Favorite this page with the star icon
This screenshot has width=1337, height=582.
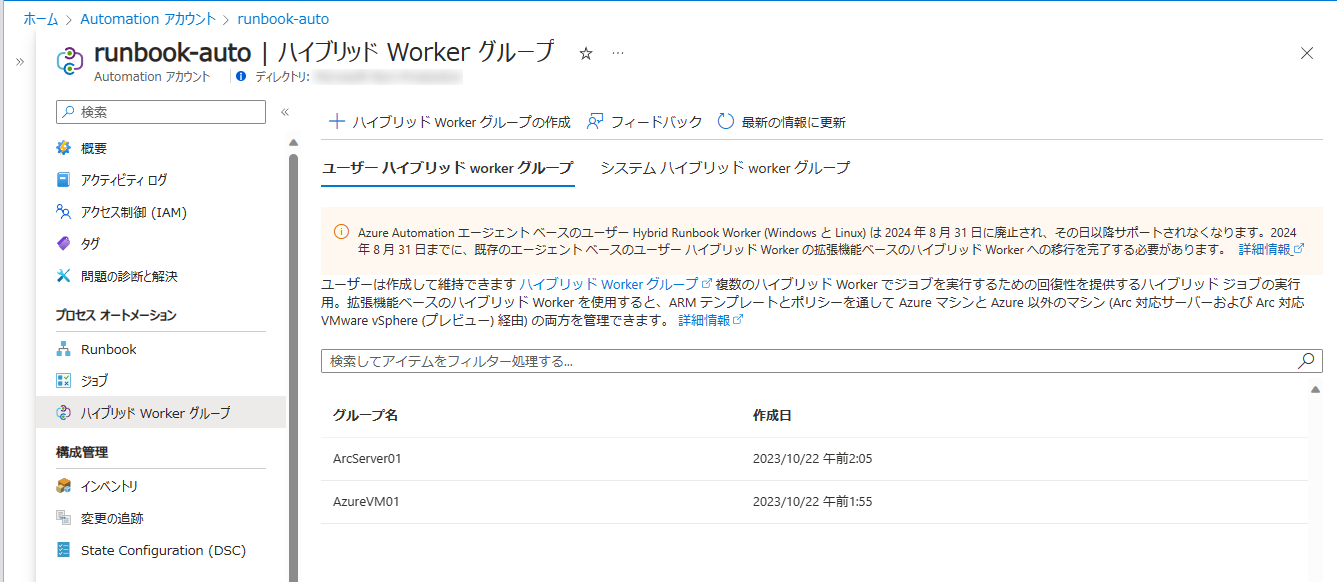point(586,53)
